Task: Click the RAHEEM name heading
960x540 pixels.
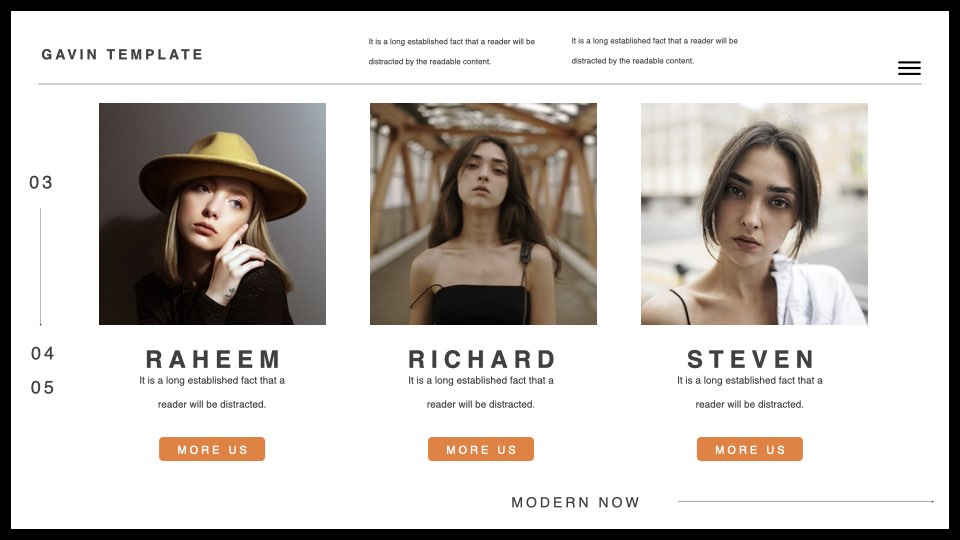Action: pyautogui.click(x=213, y=359)
